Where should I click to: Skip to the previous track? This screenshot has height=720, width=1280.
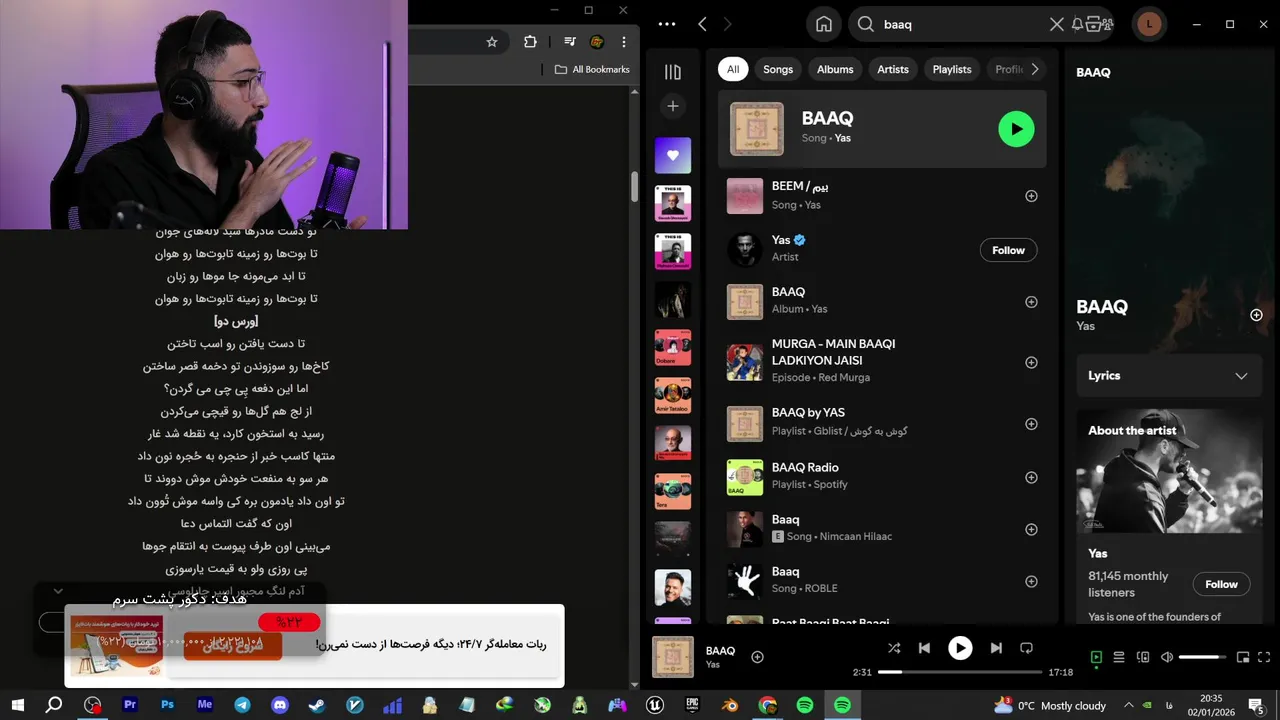924,648
